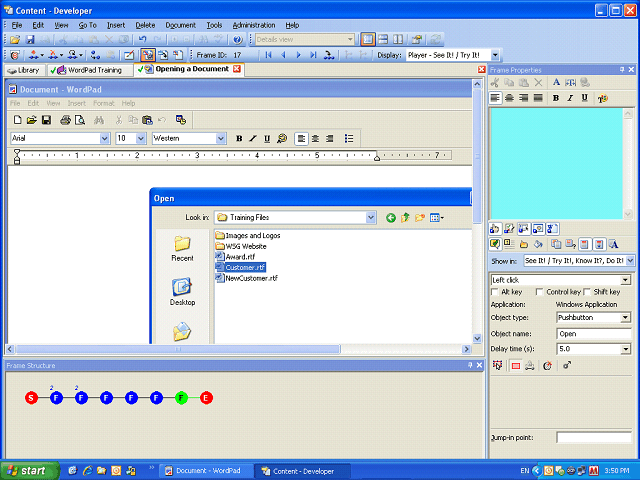The image size is (640, 480).
Task: Save icon in Developer main toolbar
Action: tap(30, 40)
